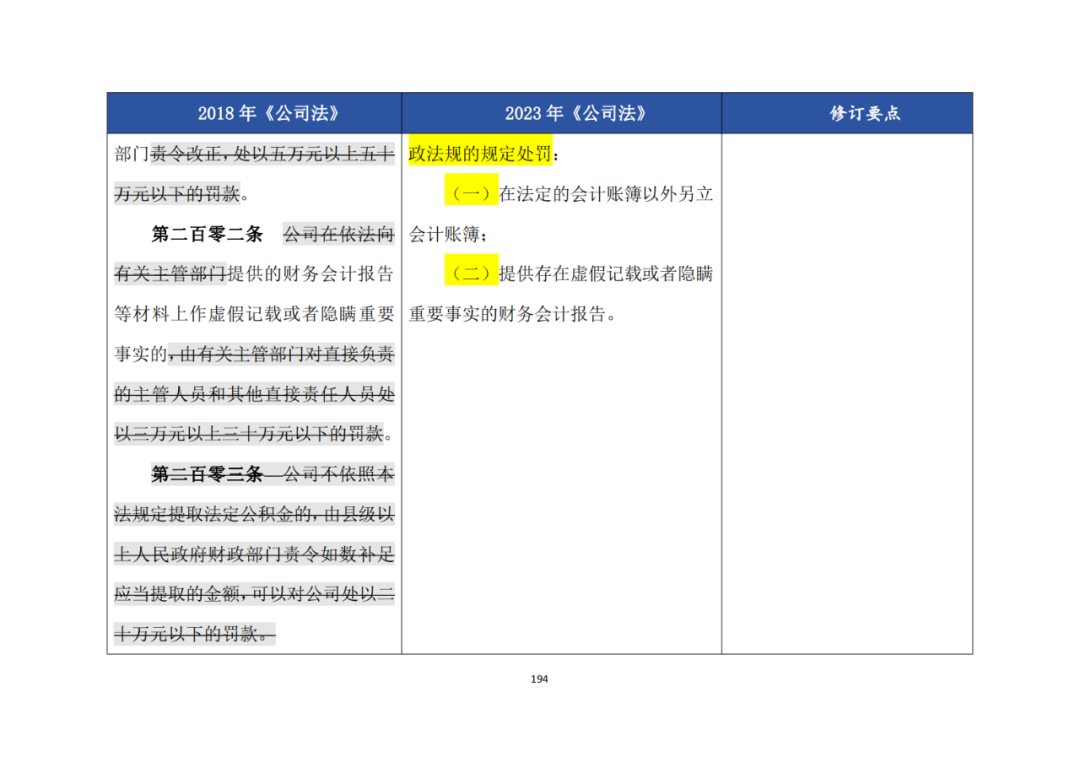Click struck-through text '有关主管部门'
Viewport: 1080px width, 763px height.
tap(170, 273)
